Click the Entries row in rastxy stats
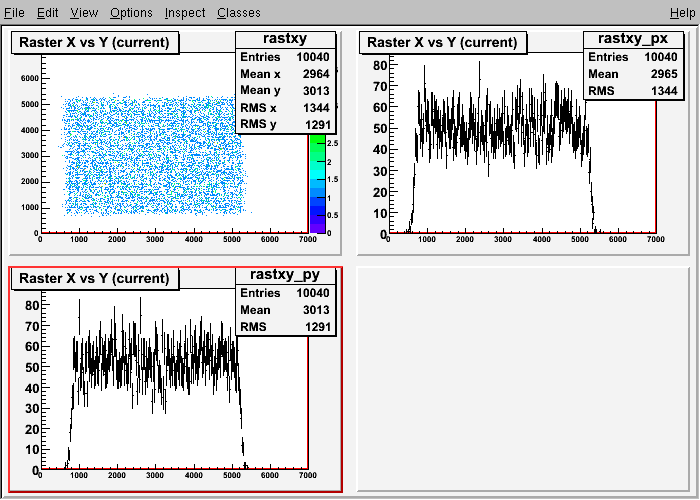Screen dimensions: 700x500 [285, 57]
